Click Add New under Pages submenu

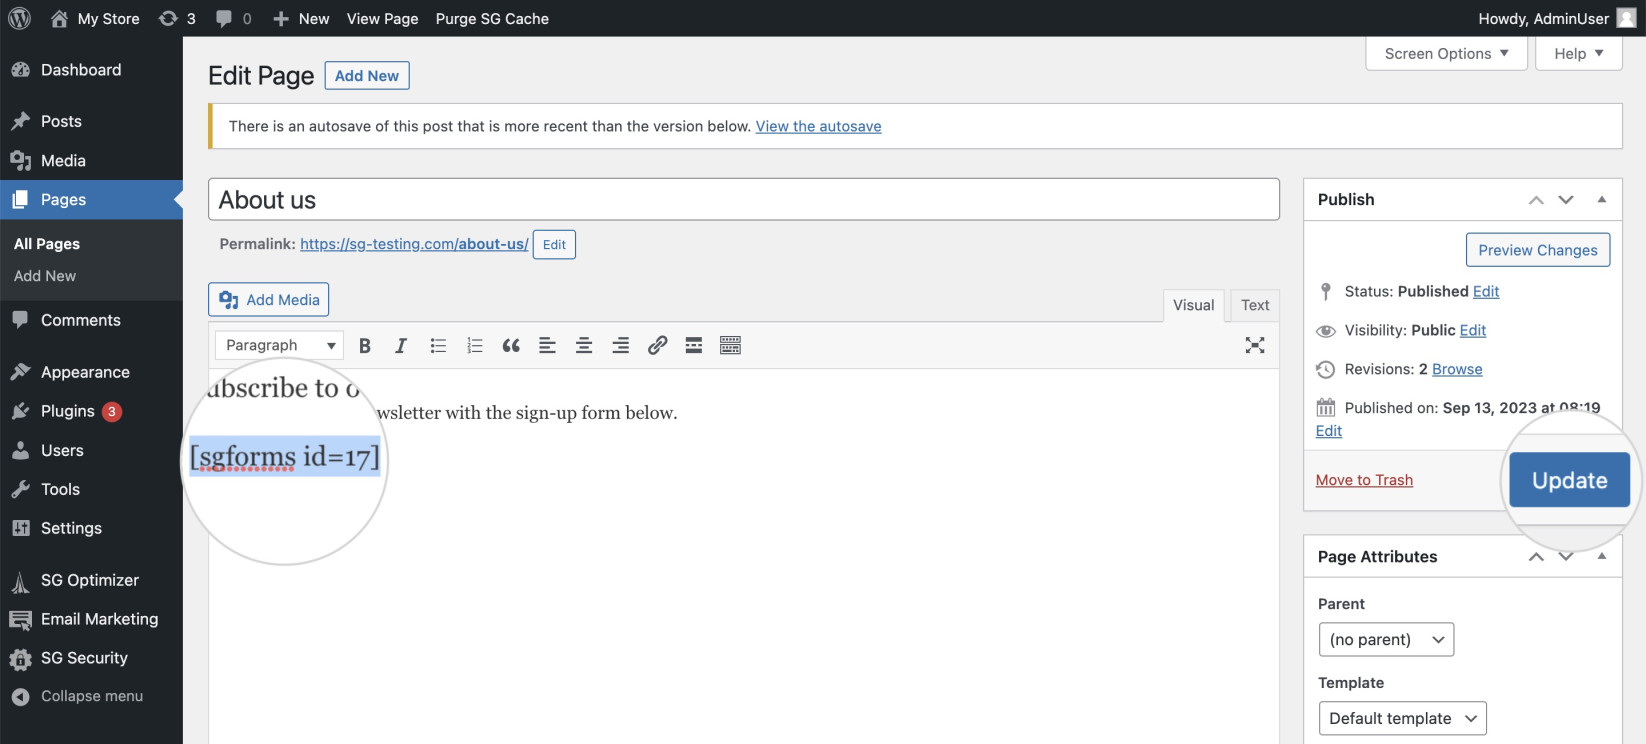point(45,276)
